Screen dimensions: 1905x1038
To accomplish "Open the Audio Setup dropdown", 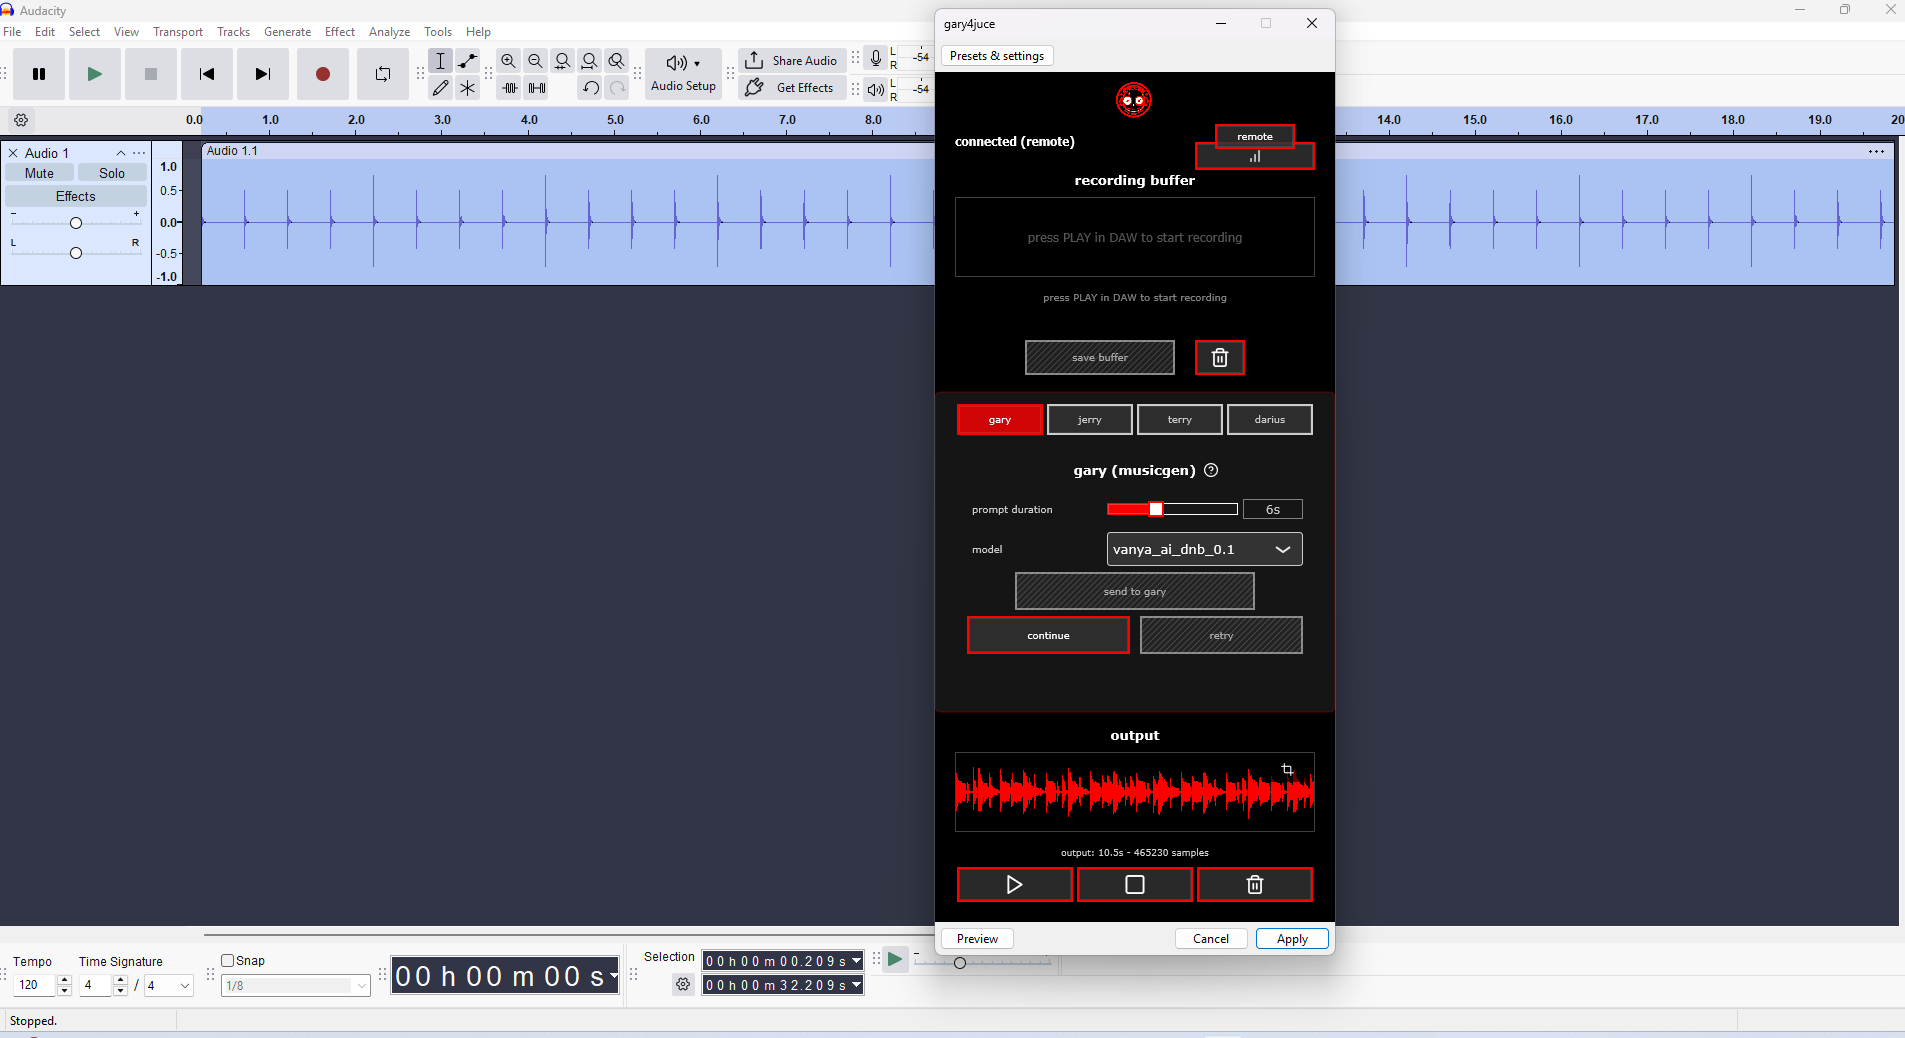I will point(683,74).
